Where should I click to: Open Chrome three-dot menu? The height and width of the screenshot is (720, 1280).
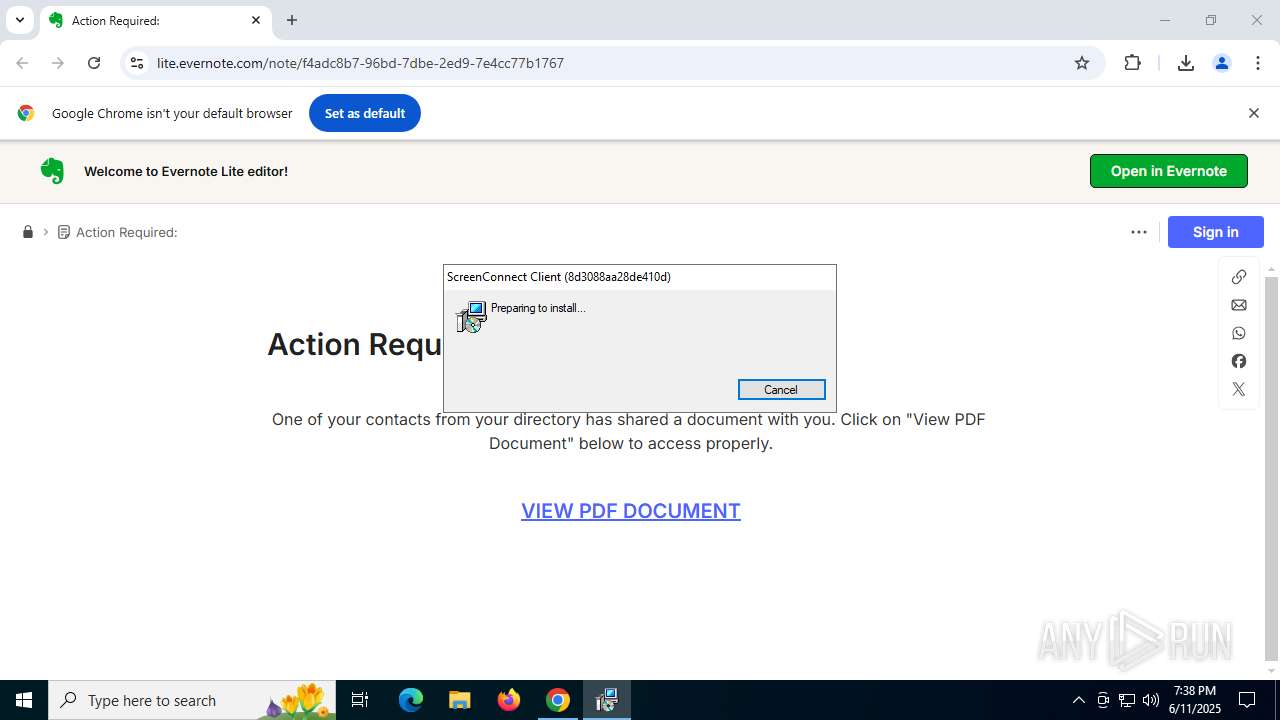click(1258, 63)
